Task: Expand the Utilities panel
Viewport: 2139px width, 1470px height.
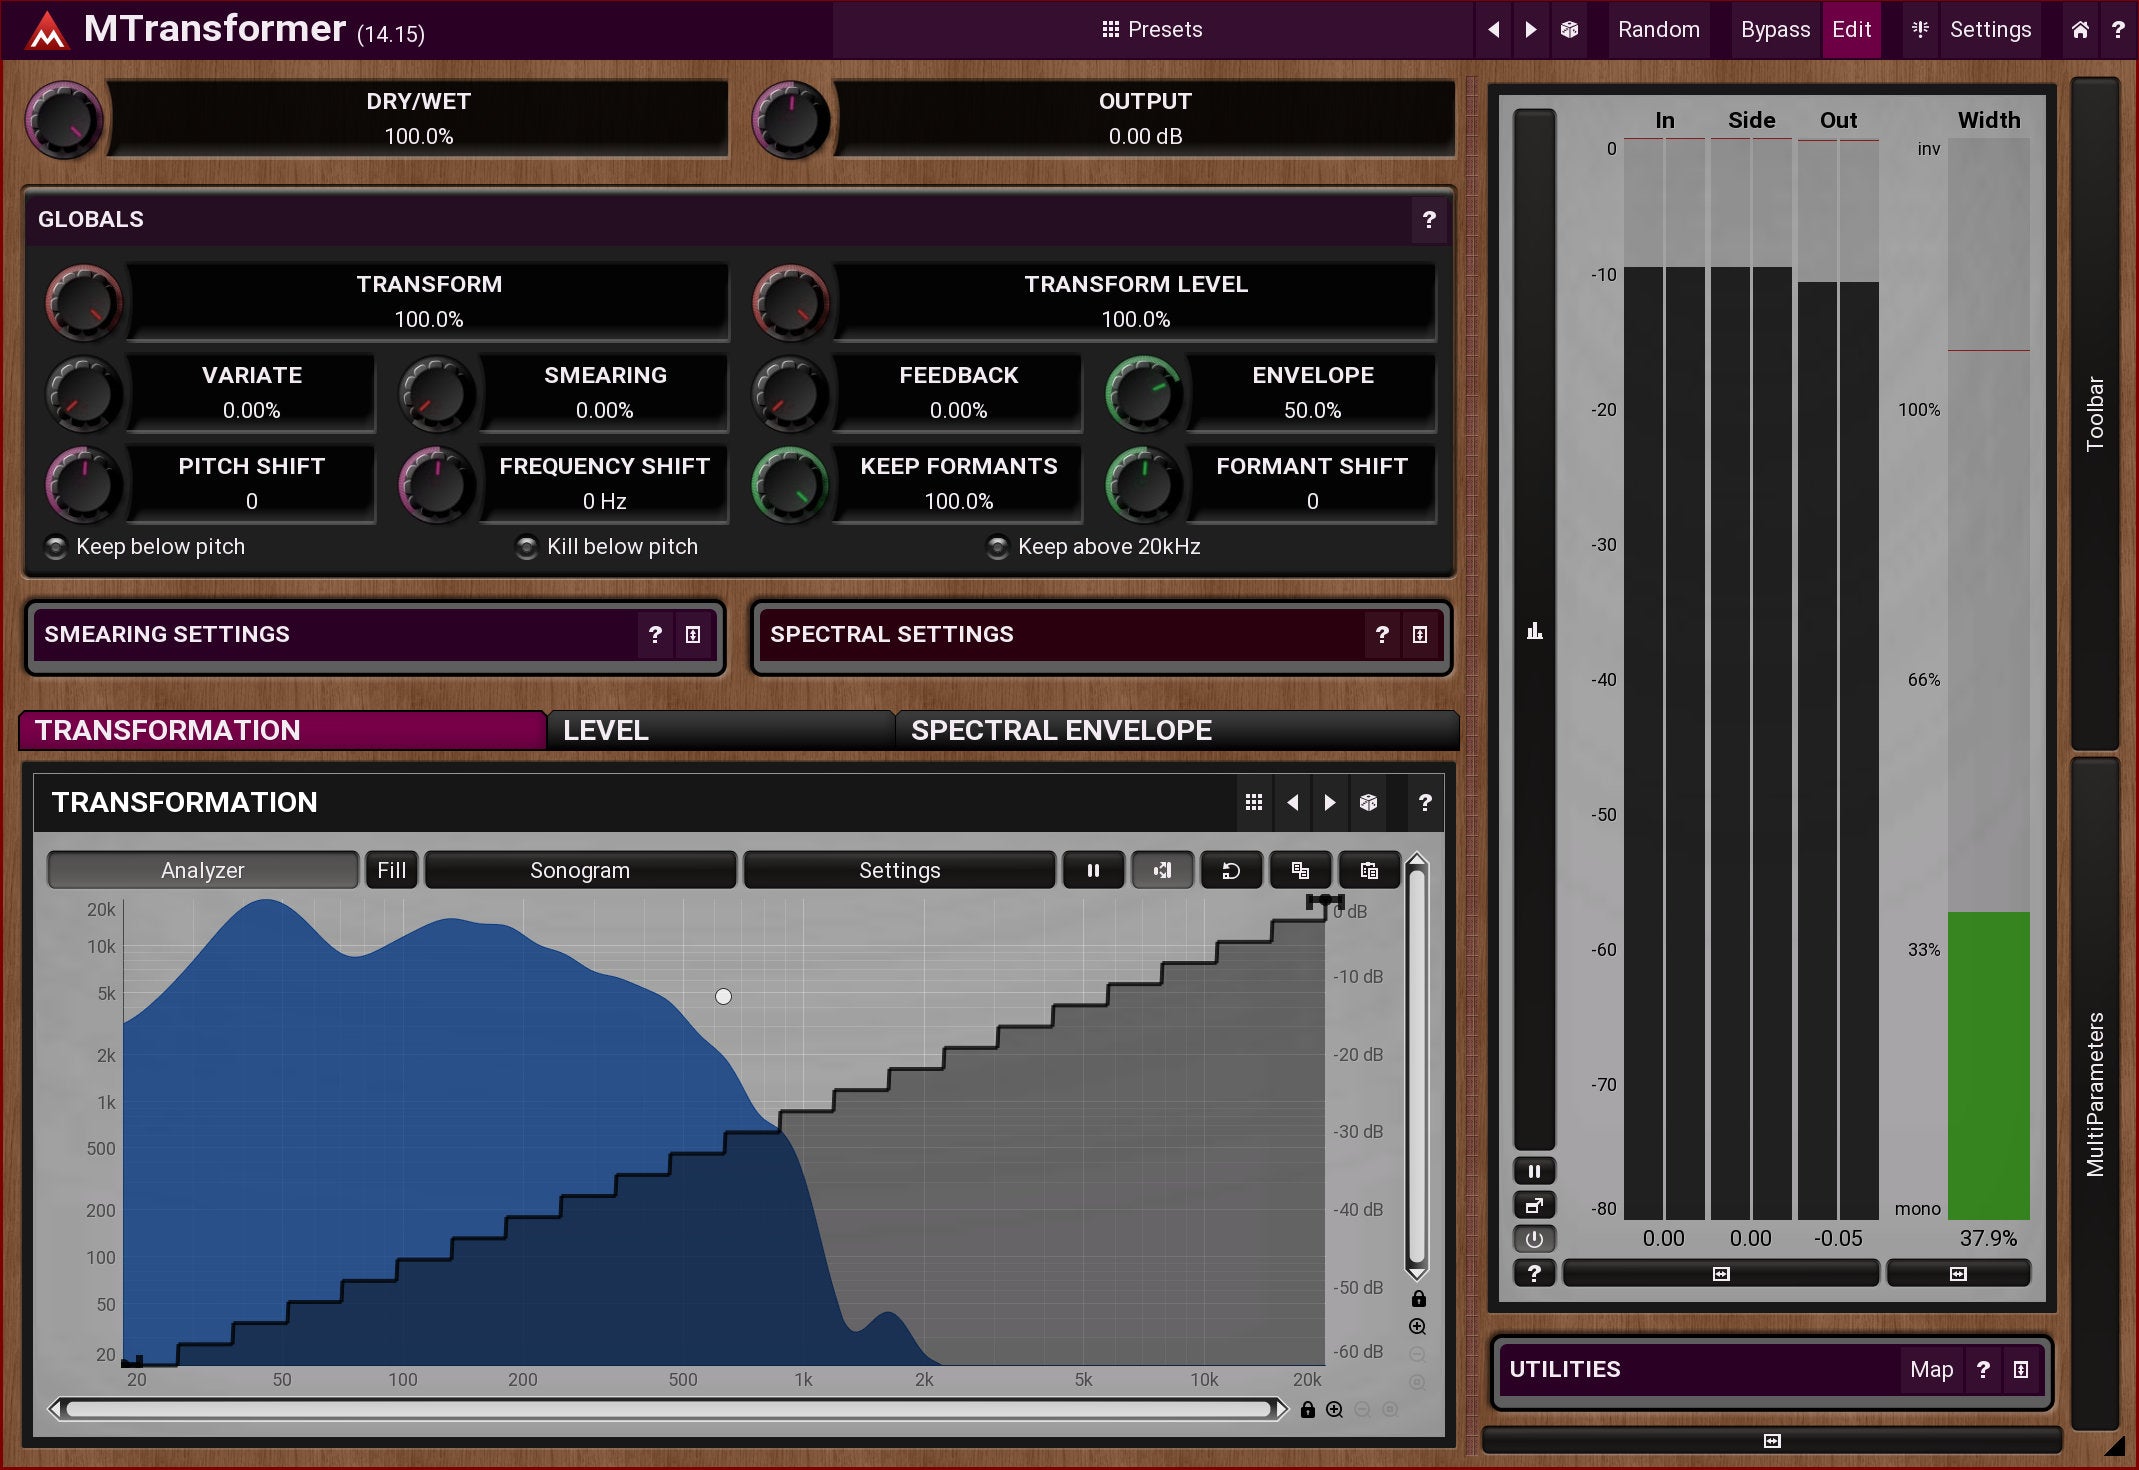Action: [x=2021, y=1369]
